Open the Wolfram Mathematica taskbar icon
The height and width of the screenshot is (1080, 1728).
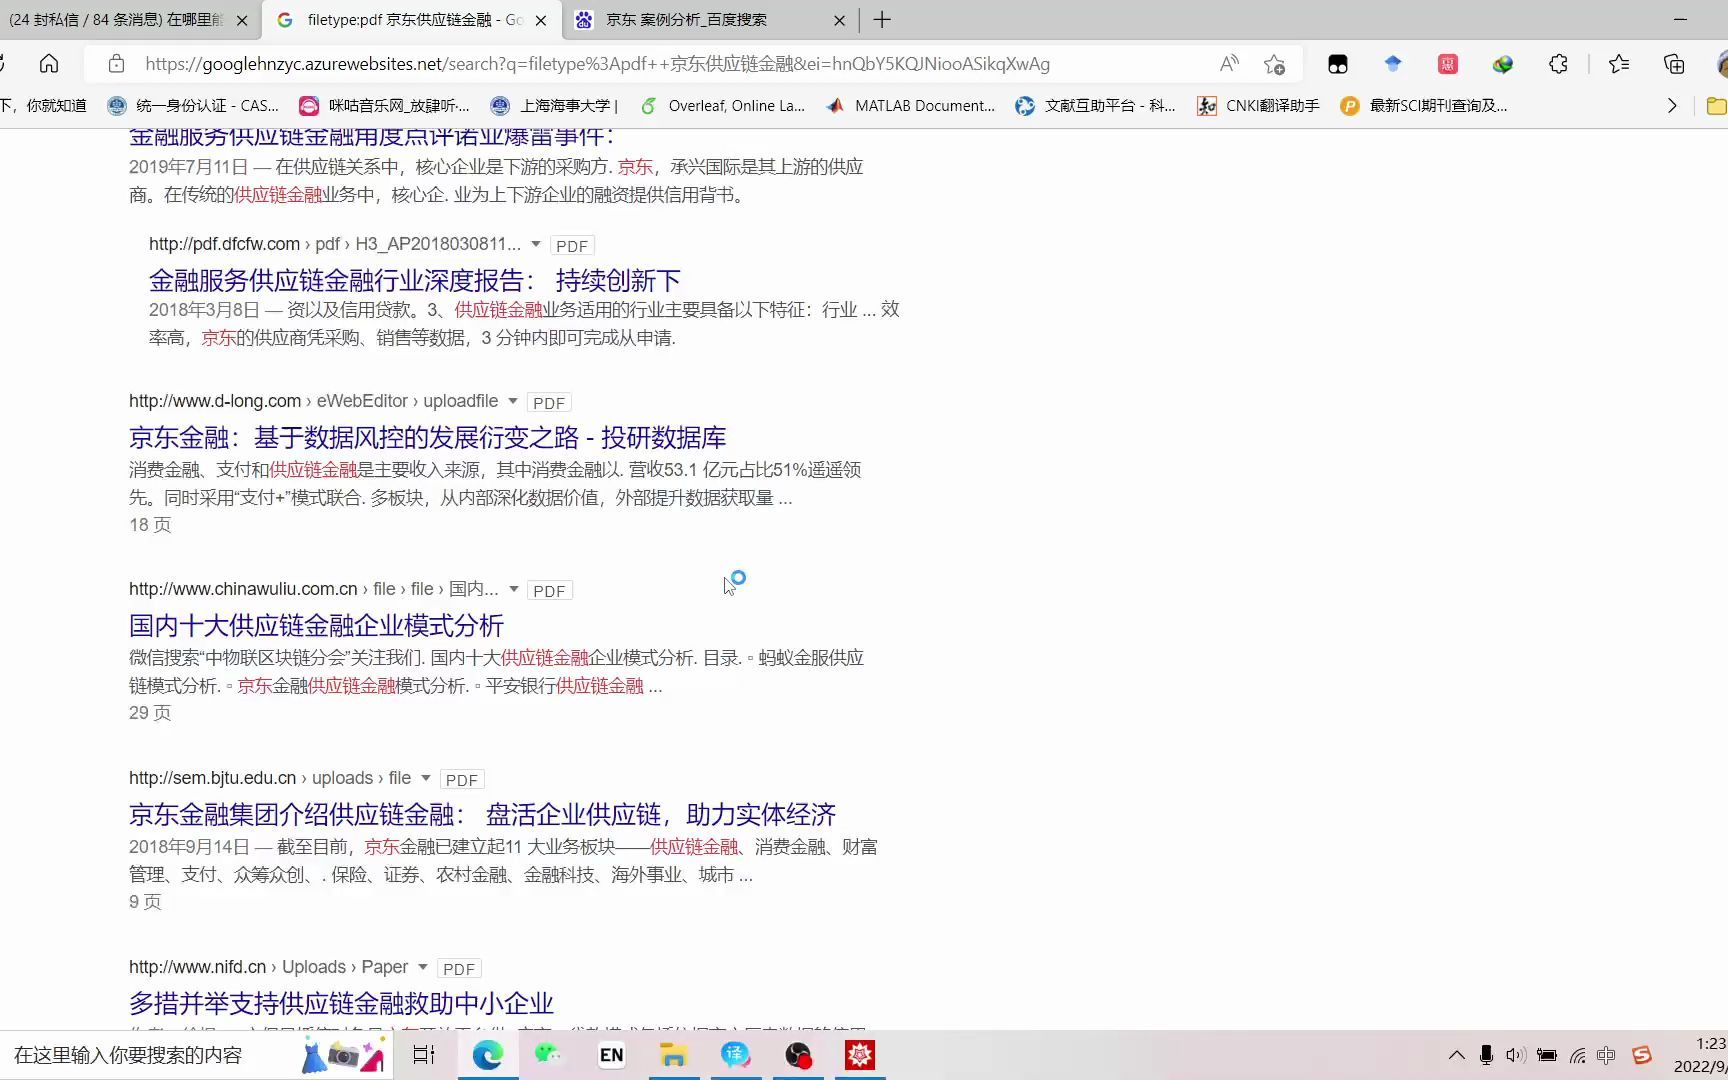pos(860,1055)
